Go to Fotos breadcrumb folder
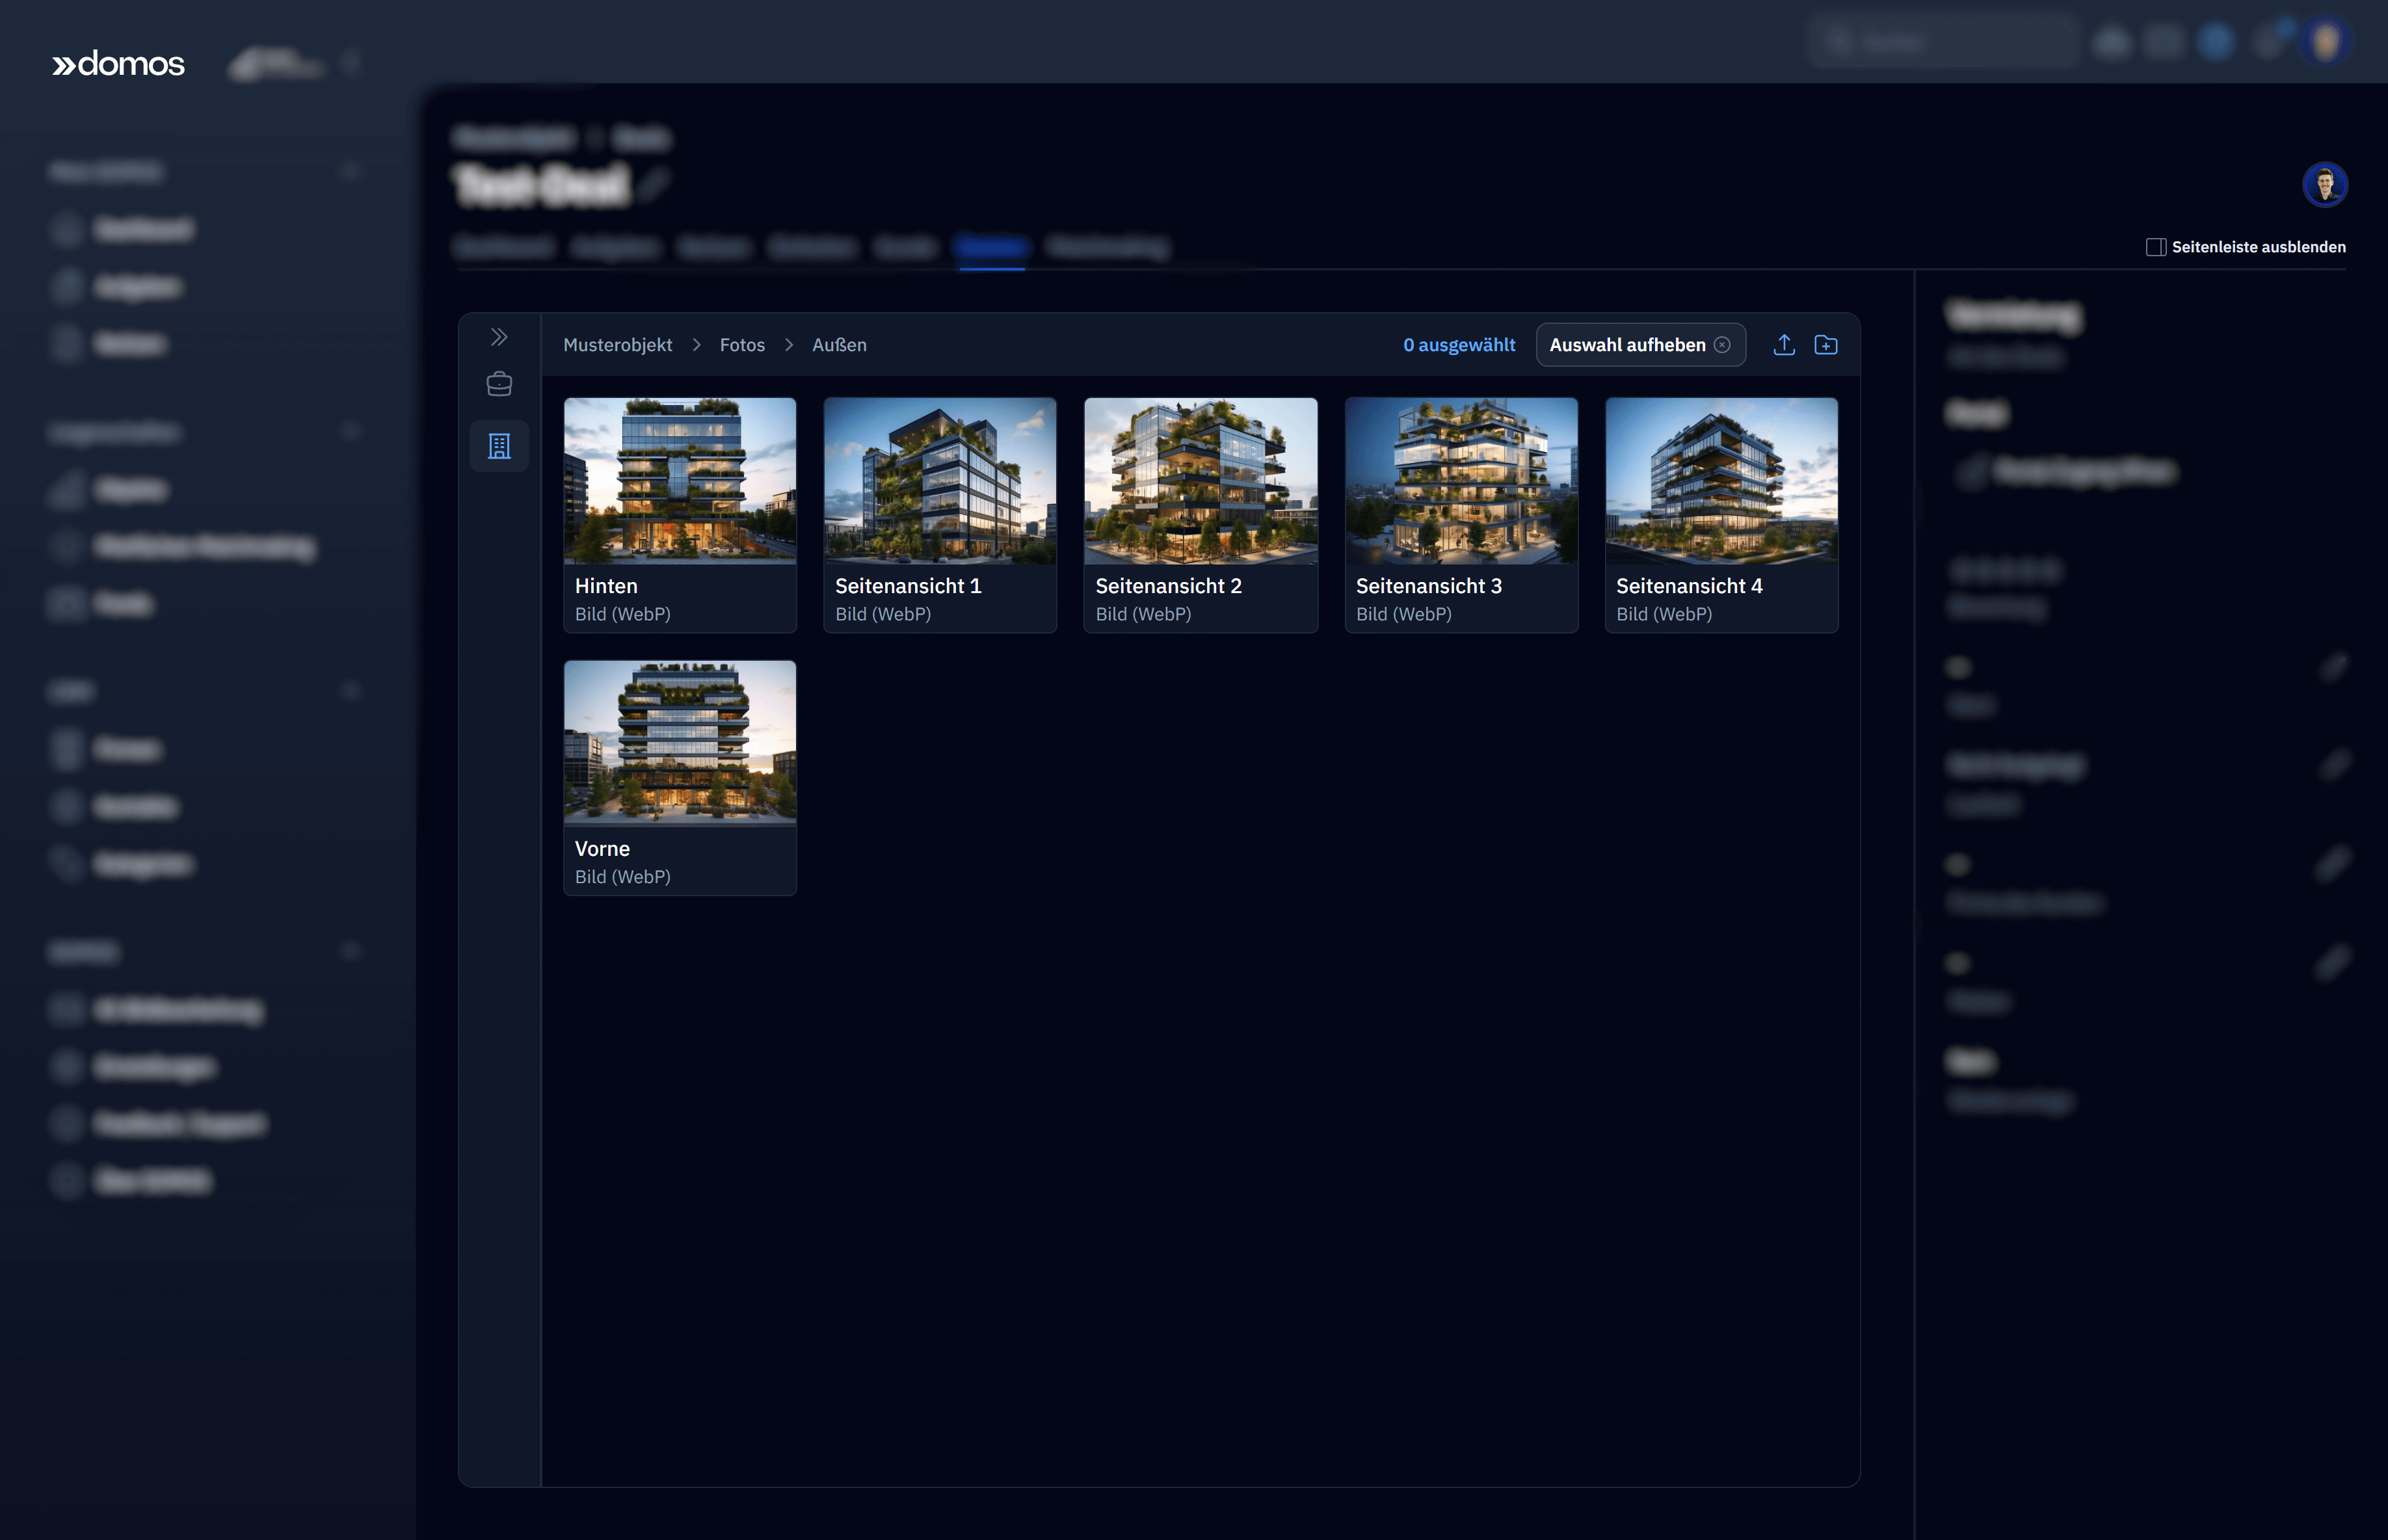This screenshot has width=2388, height=1540. coord(742,345)
